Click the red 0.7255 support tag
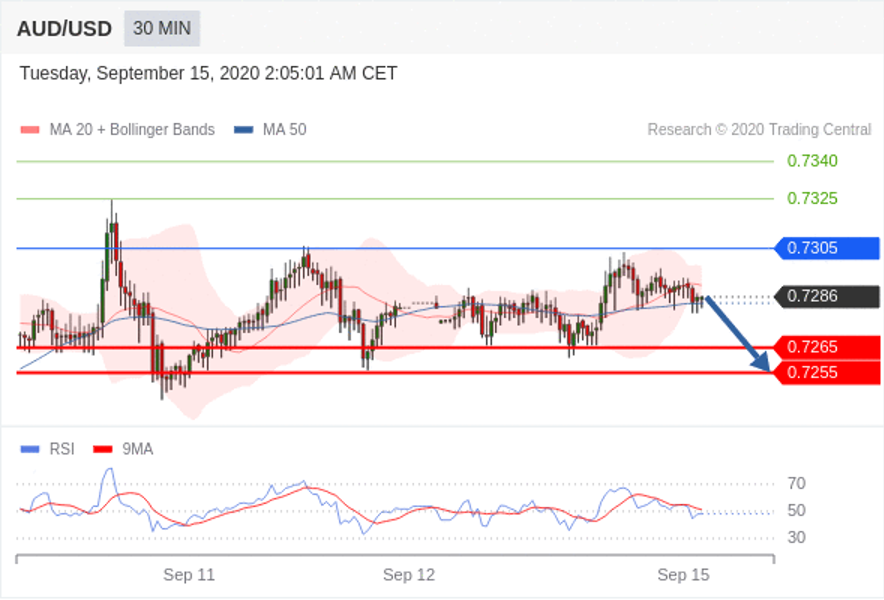This screenshot has width=884, height=600. pos(827,373)
